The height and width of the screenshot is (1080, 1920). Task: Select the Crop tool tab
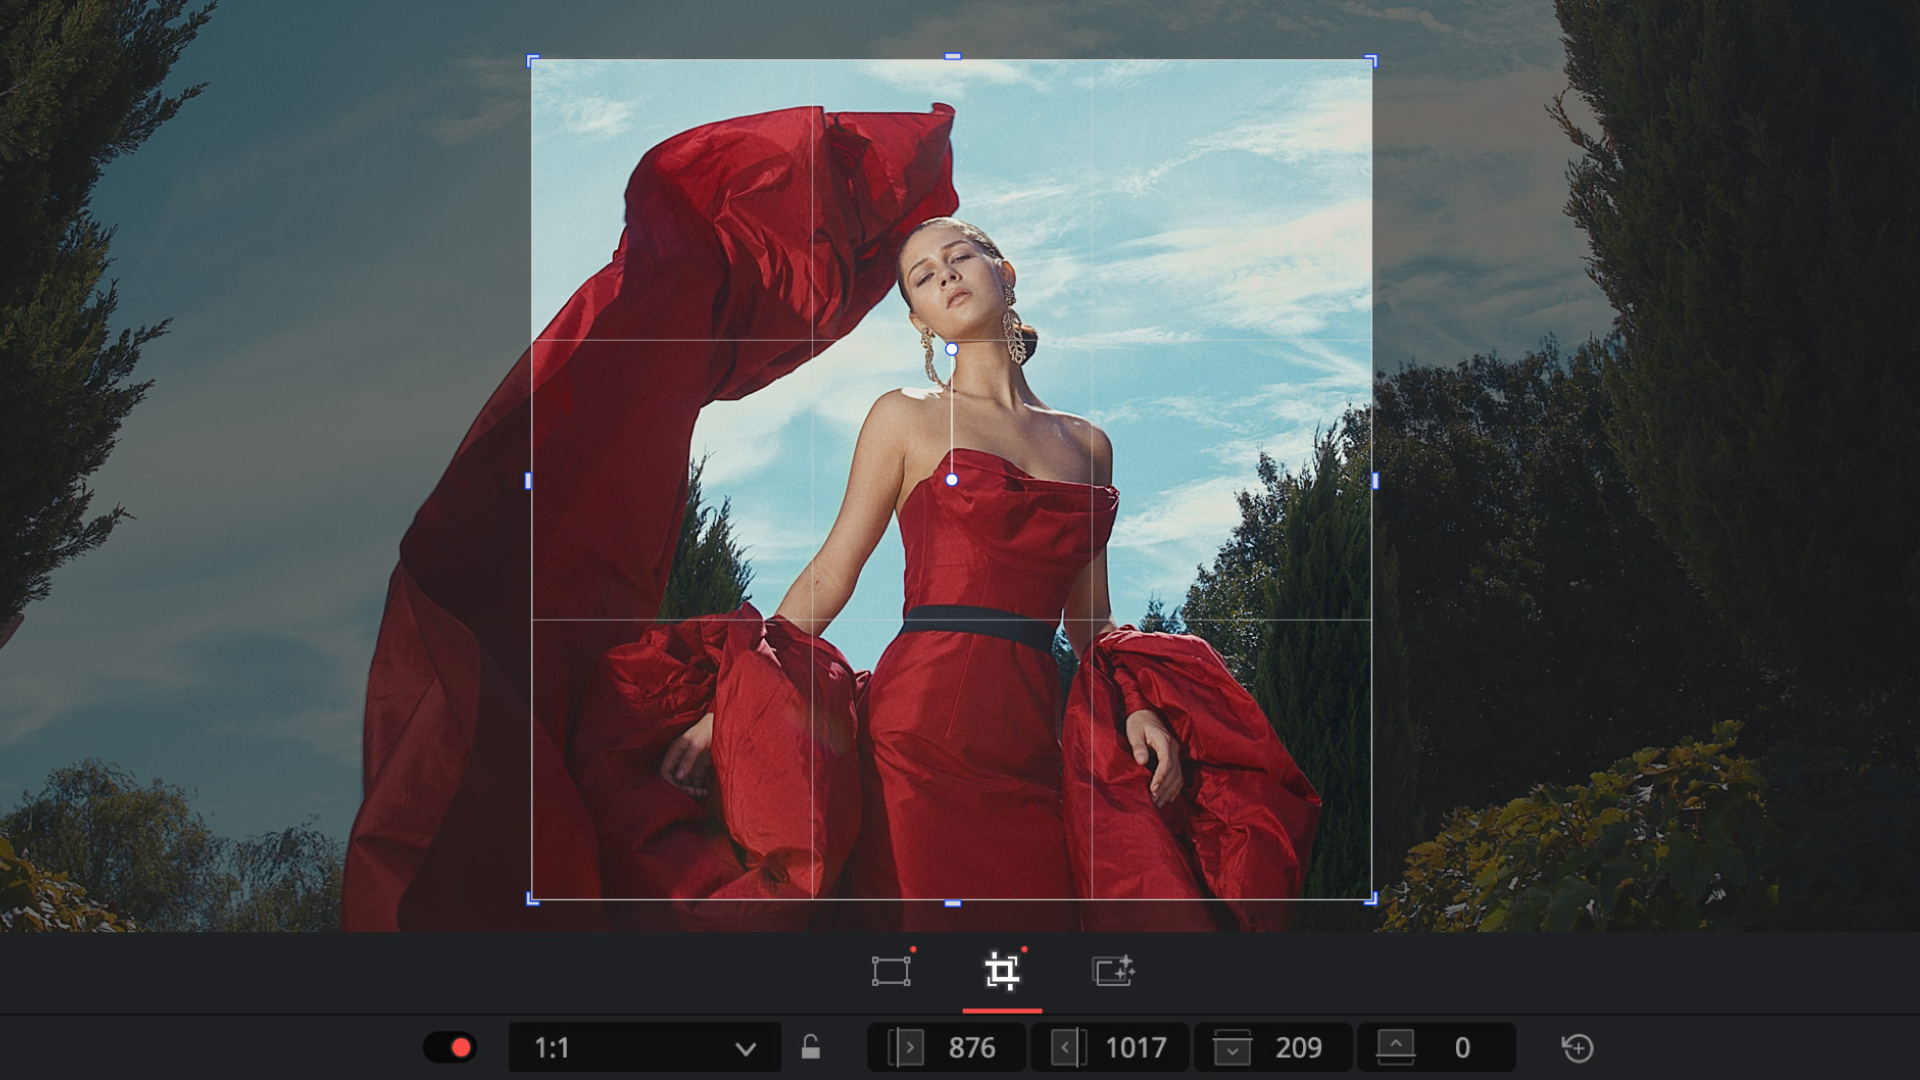click(x=1002, y=971)
